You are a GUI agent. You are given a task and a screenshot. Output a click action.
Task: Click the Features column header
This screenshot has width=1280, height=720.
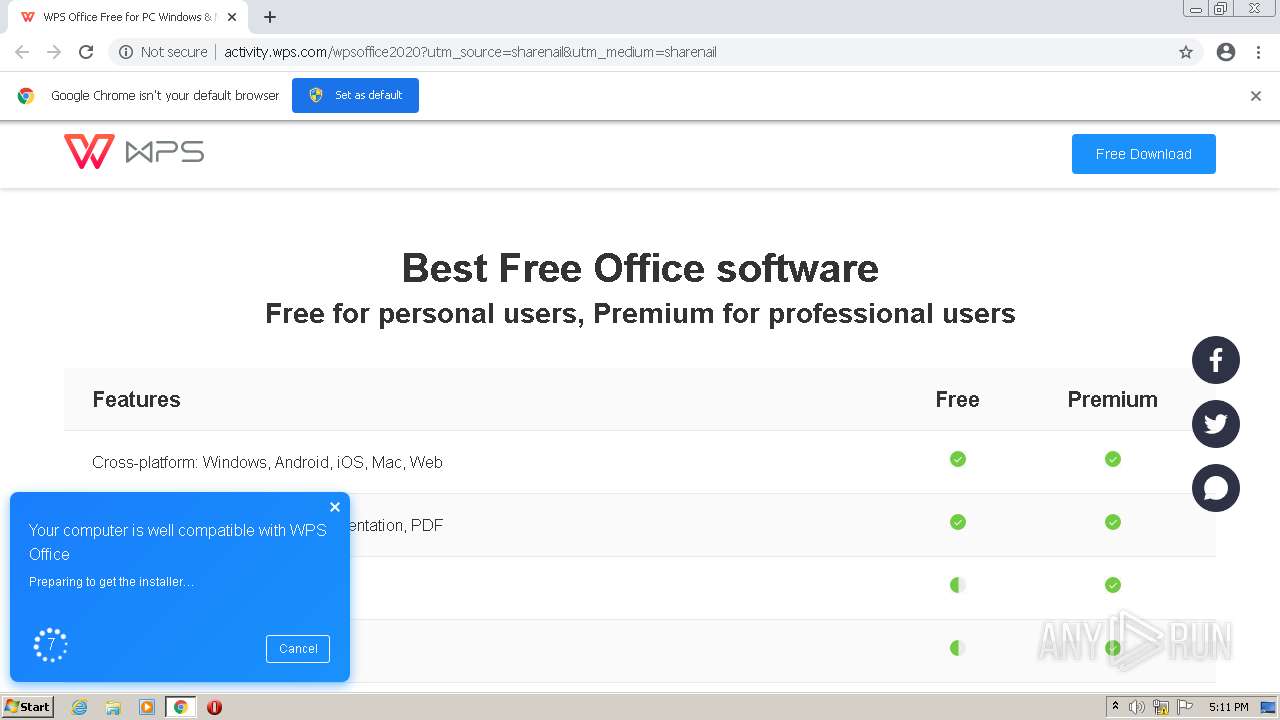click(136, 399)
